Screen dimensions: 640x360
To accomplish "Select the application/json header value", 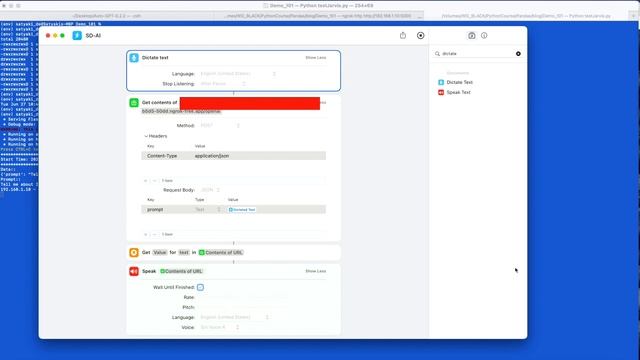I will [x=212, y=156].
